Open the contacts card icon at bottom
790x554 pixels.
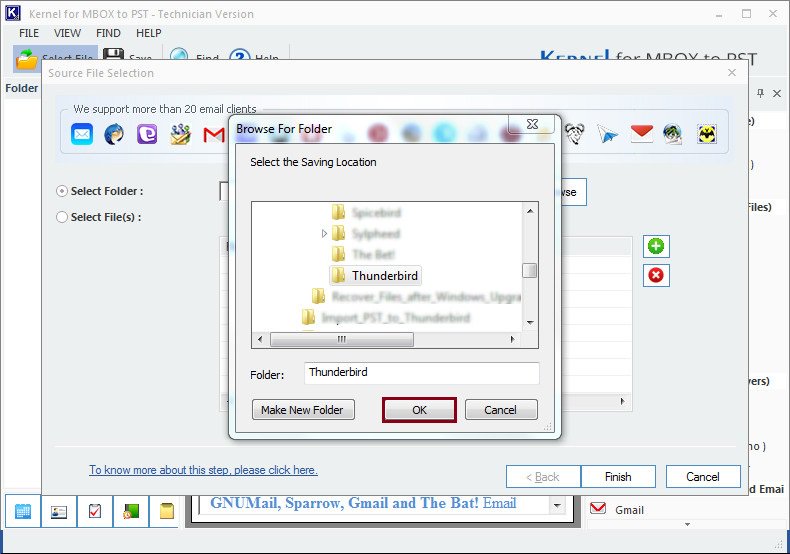click(x=59, y=511)
